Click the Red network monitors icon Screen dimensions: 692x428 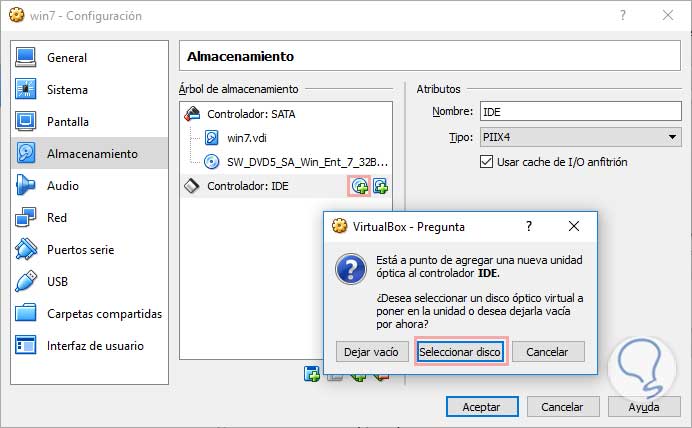pyautogui.click(x=26, y=217)
